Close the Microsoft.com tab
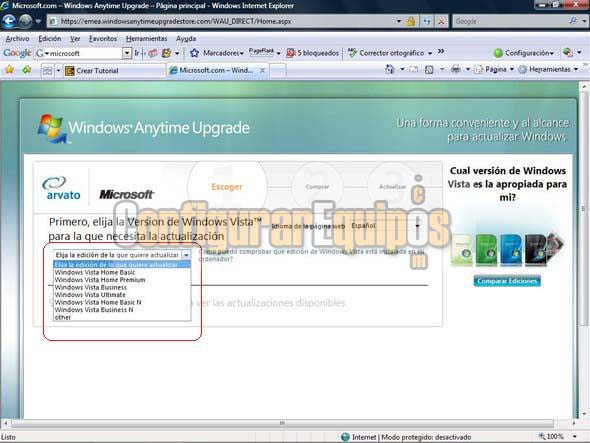The height and width of the screenshot is (443, 590). click(262, 70)
